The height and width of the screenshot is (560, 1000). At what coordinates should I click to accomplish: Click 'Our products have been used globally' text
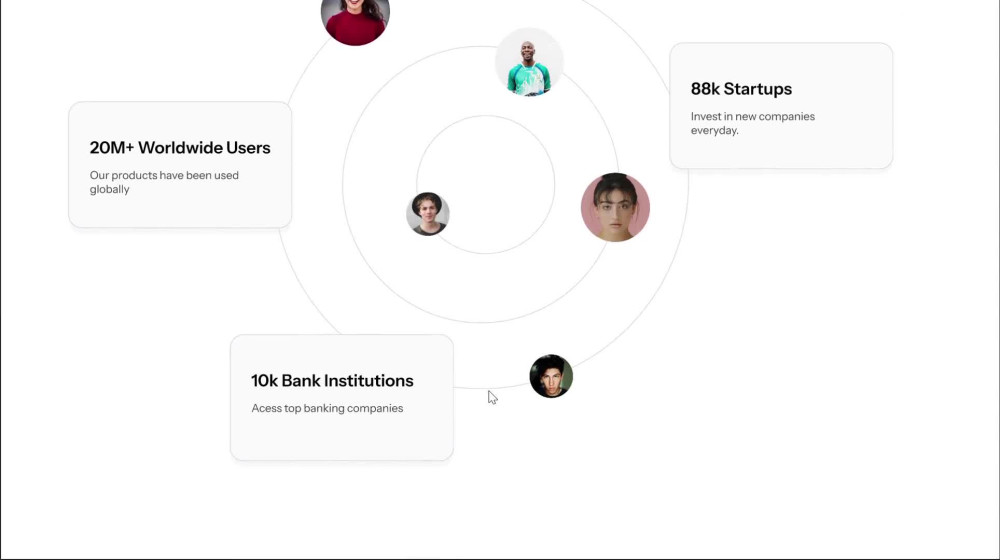[164, 182]
